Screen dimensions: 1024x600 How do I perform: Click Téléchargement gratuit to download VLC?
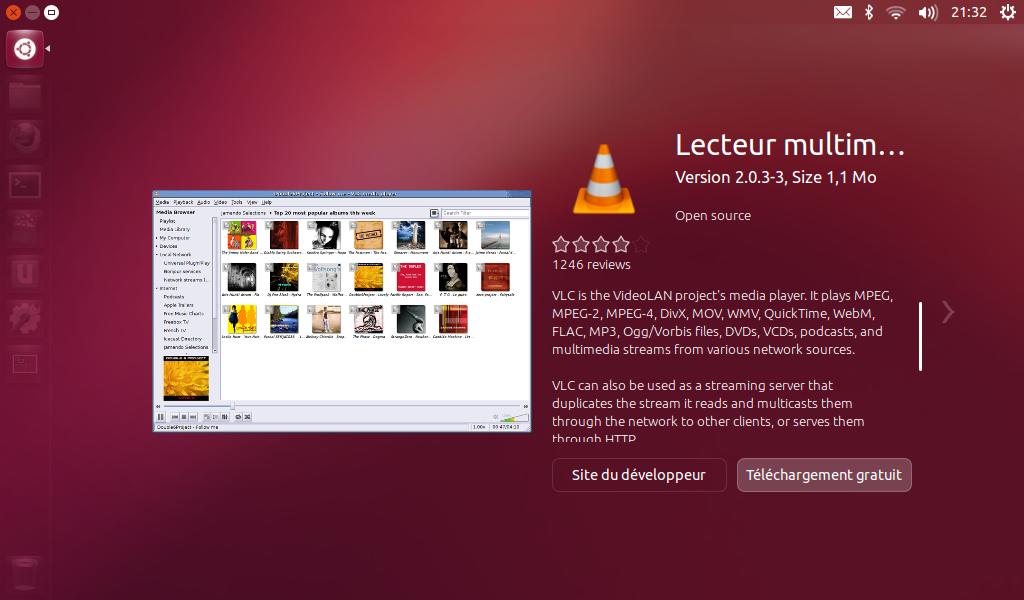click(x=824, y=475)
